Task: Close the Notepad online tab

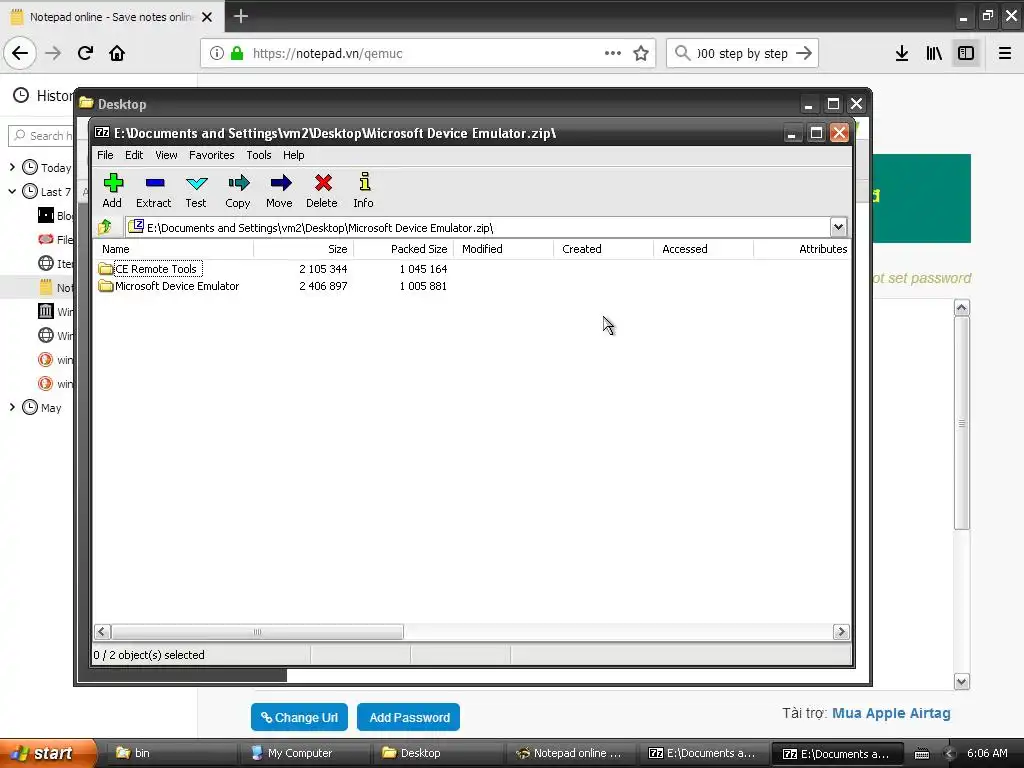Action: point(207,17)
